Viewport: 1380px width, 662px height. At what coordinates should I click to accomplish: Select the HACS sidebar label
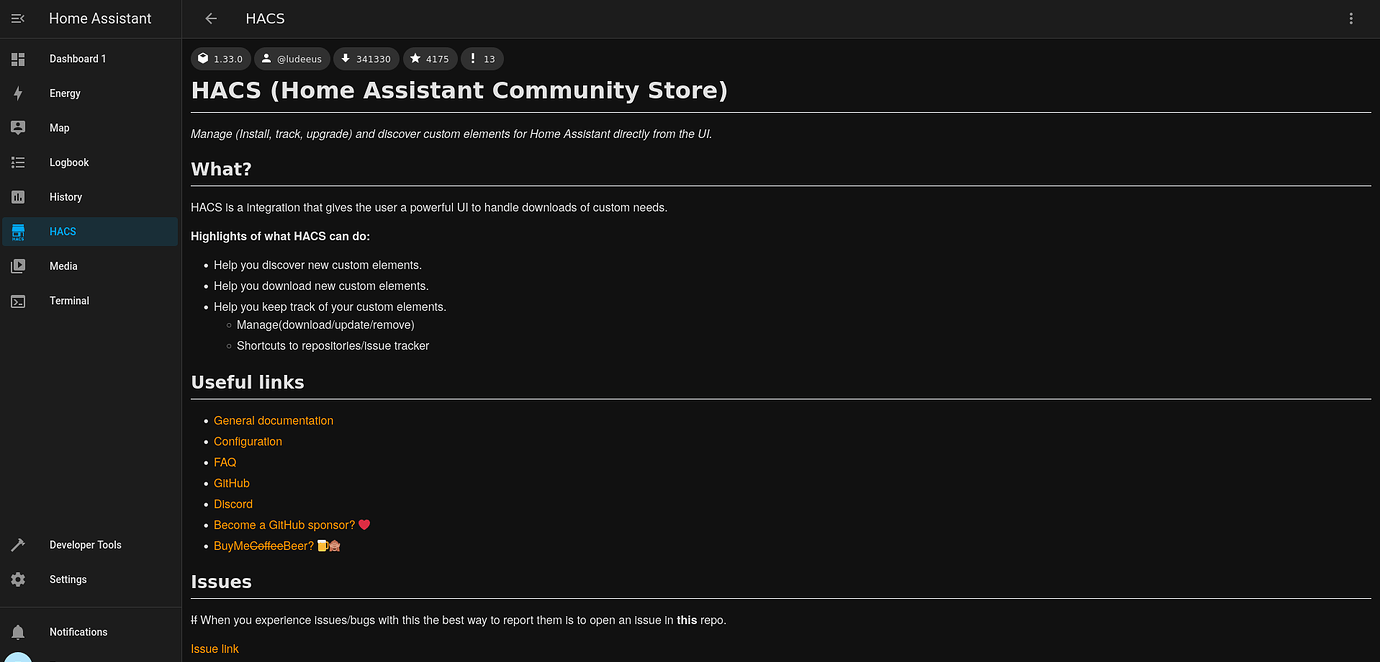tap(63, 232)
